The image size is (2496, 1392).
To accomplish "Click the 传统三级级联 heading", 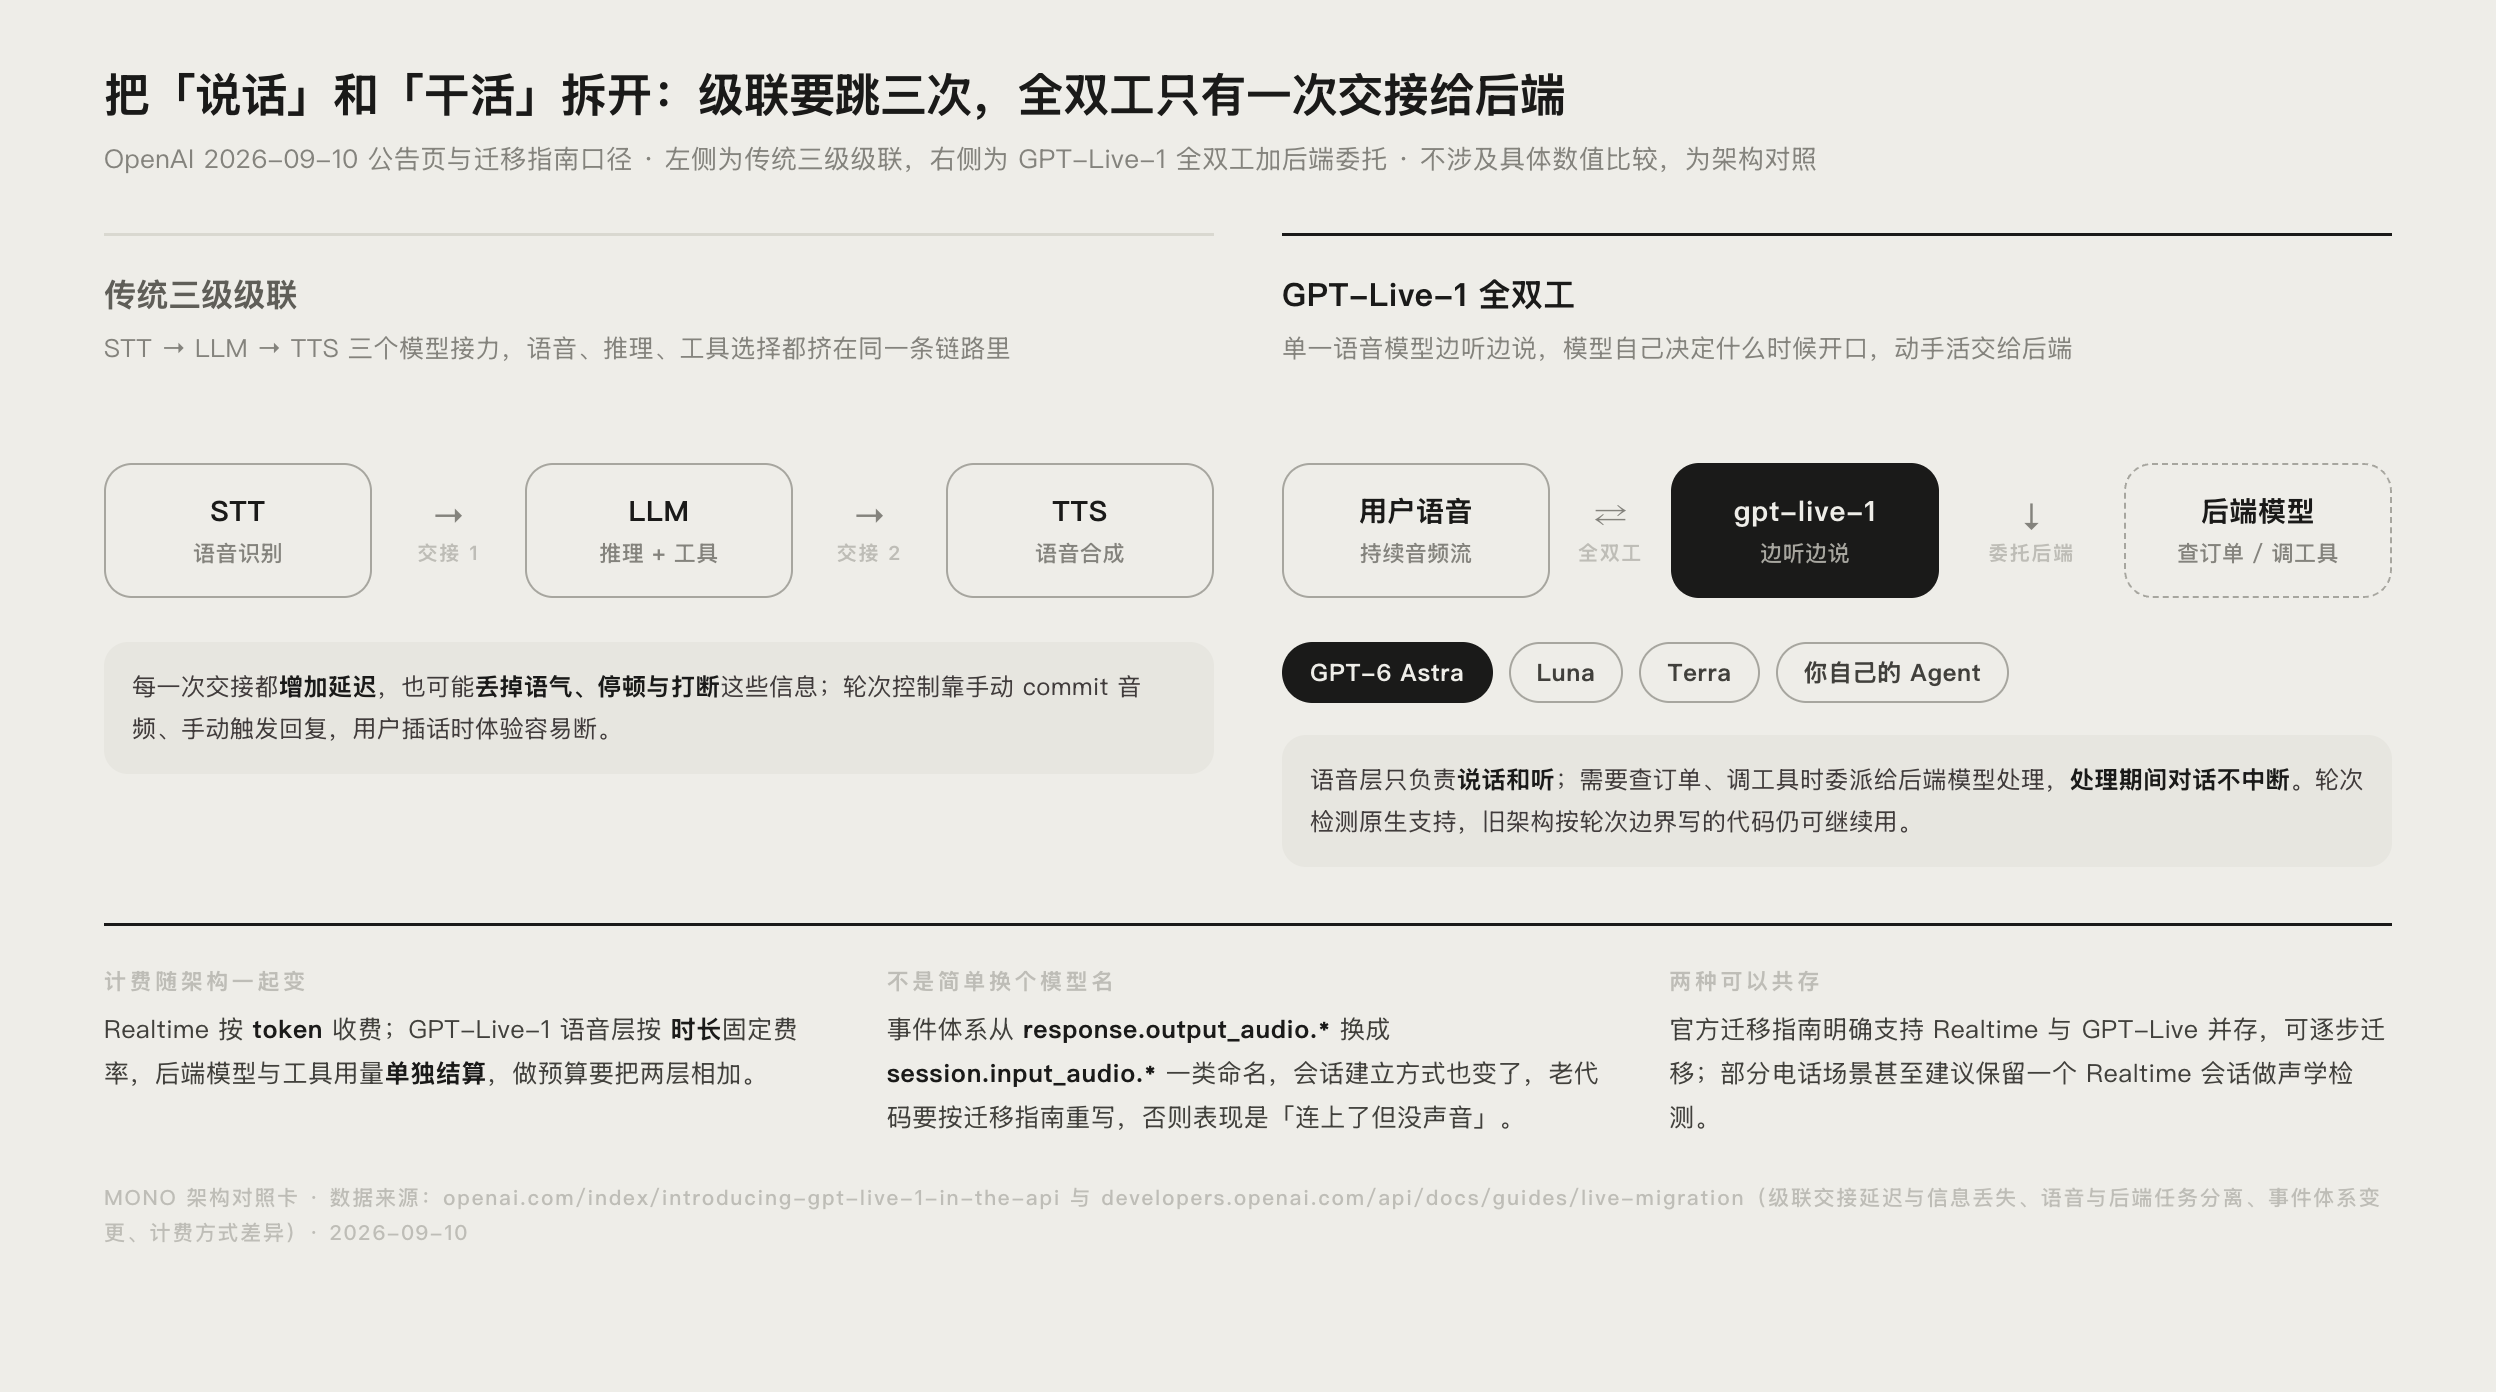I will pos(201,295).
